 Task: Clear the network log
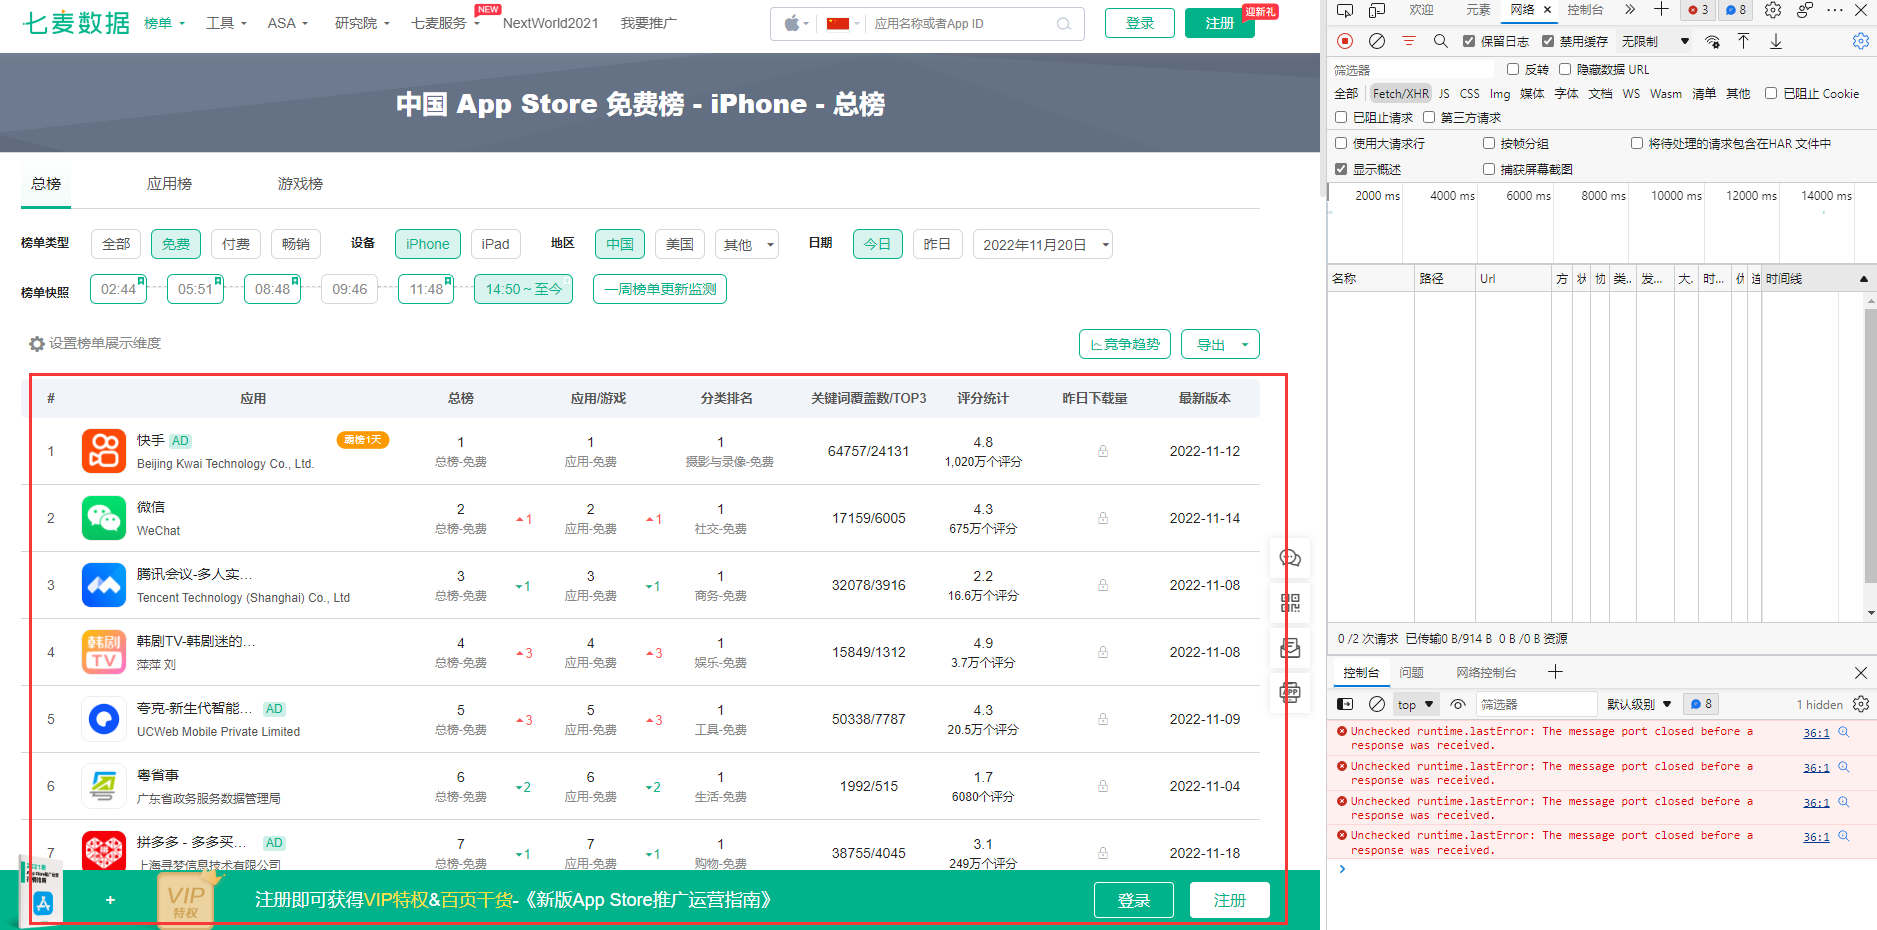click(x=1377, y=41)
